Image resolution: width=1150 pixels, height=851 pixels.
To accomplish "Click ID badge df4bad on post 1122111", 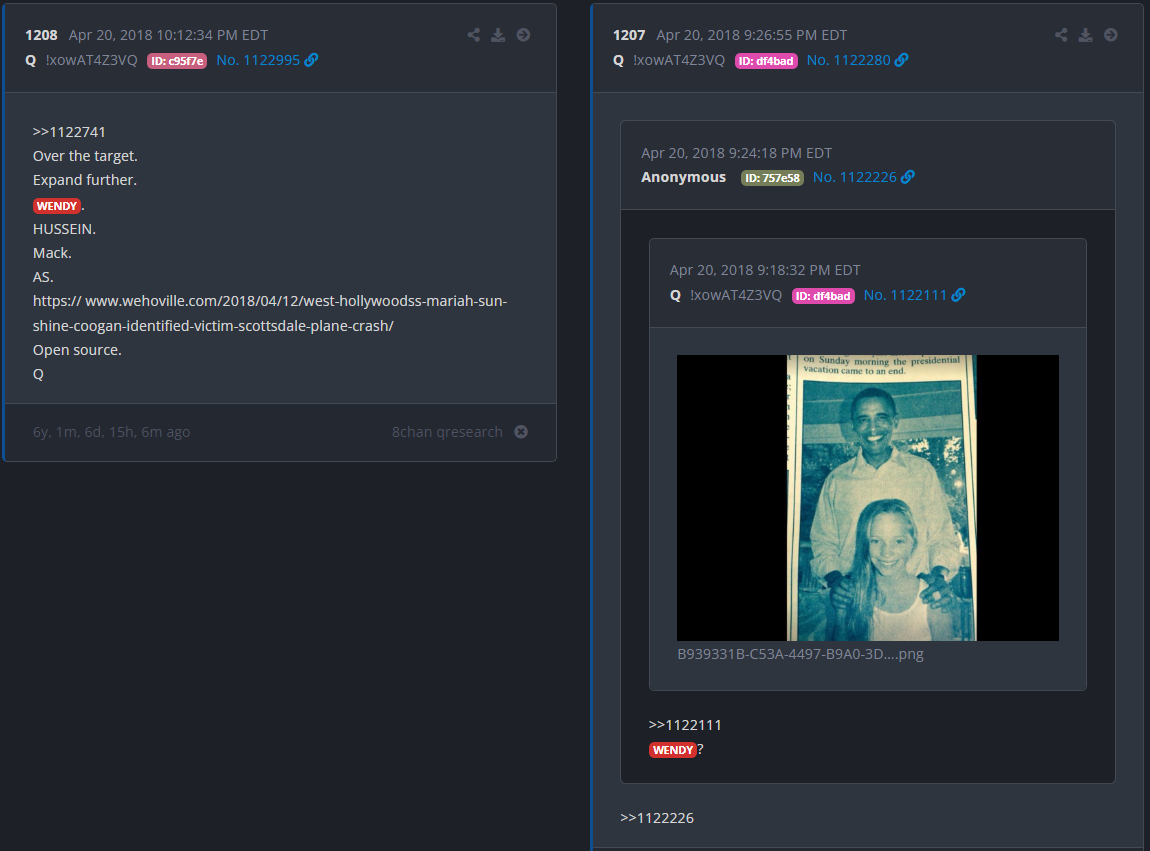I will 823,296.
